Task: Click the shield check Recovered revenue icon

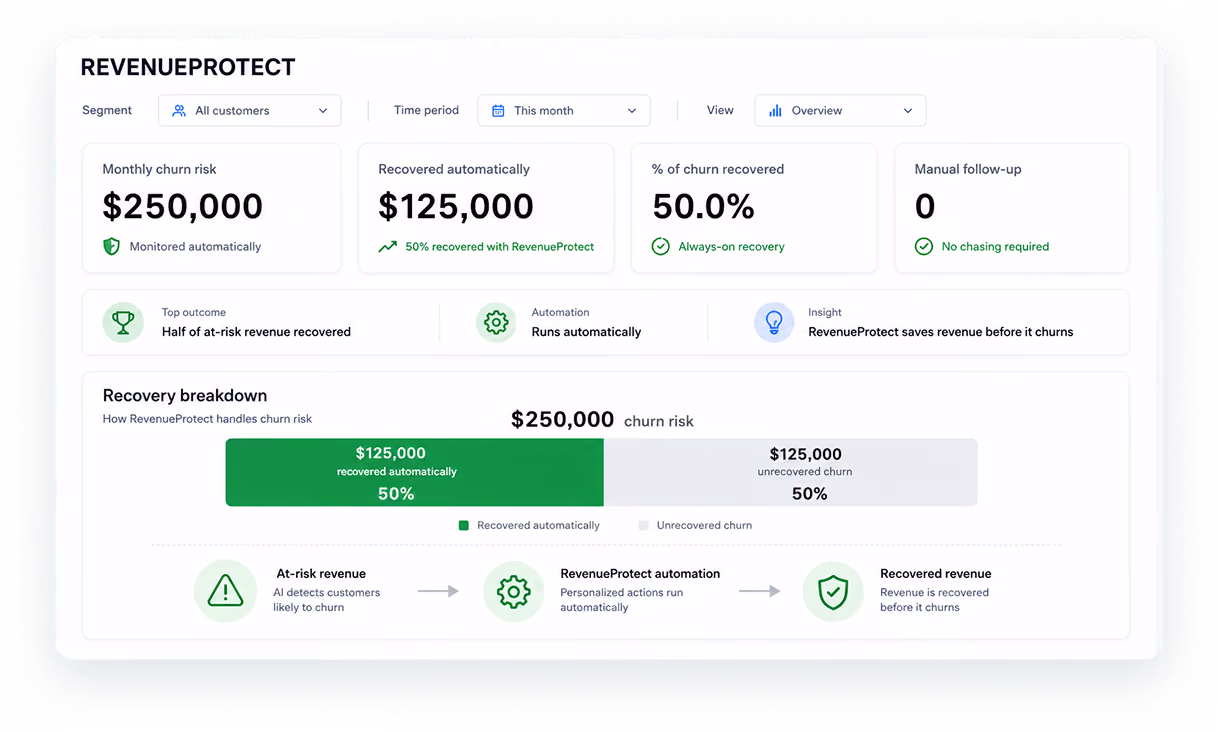Action: tap(833, 591)
